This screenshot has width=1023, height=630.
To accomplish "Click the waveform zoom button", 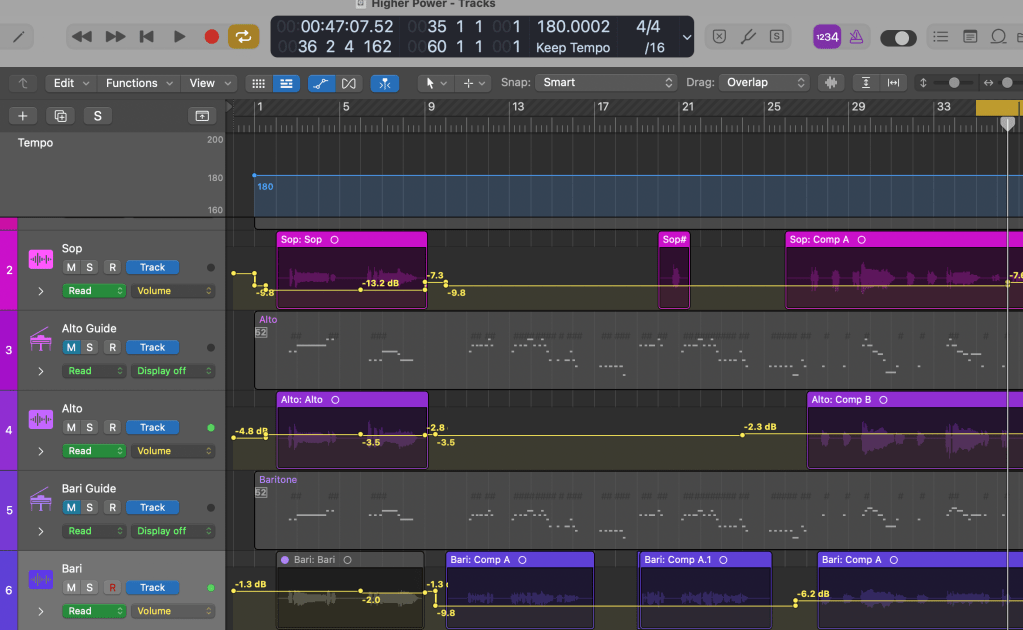I will tap(829, 83).
